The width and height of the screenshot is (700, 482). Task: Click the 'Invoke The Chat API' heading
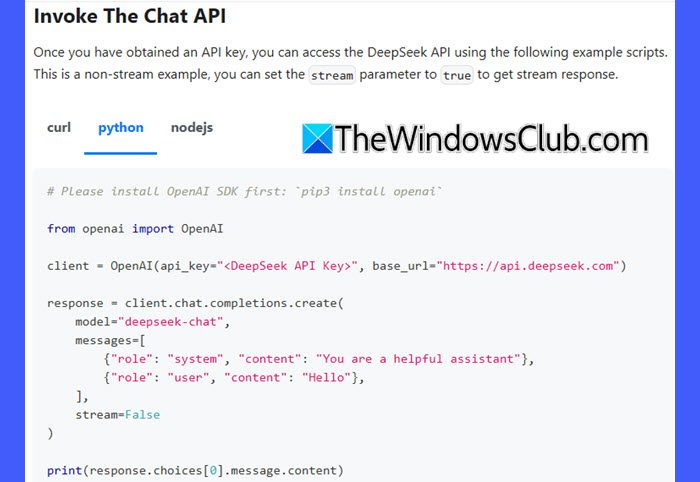[x=130, y=17]
